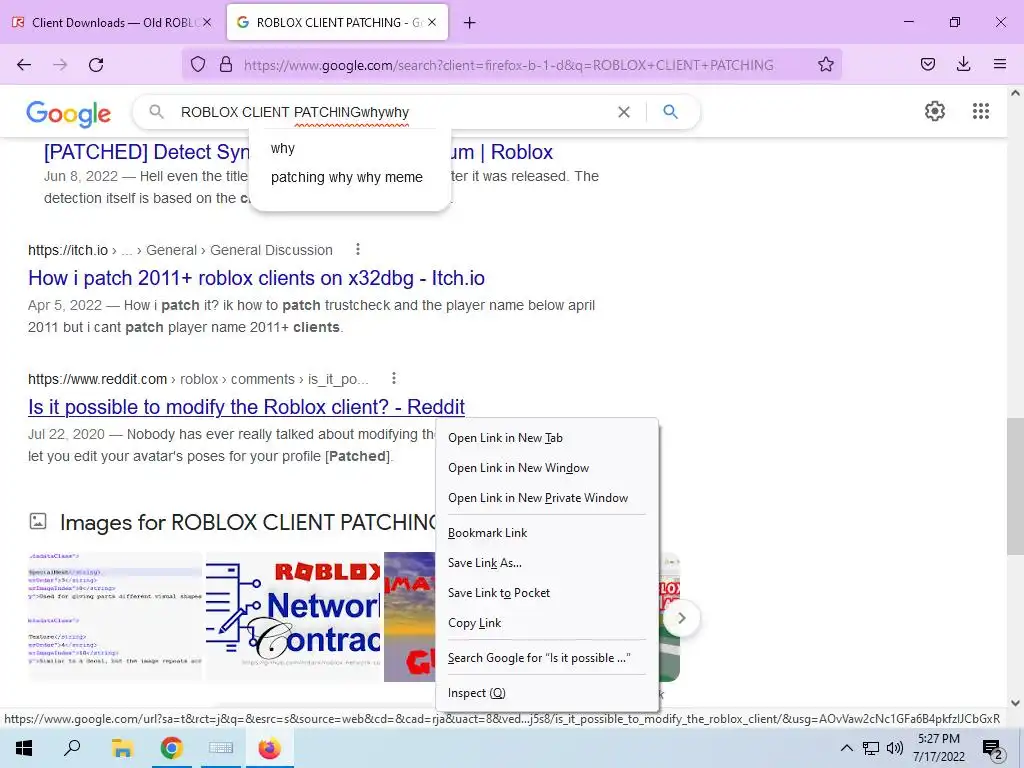Image resolution: width=1024 pixels, height=768 pixels.
Task: Click the page vertical scrollbar thumb
Action: 1015,487
